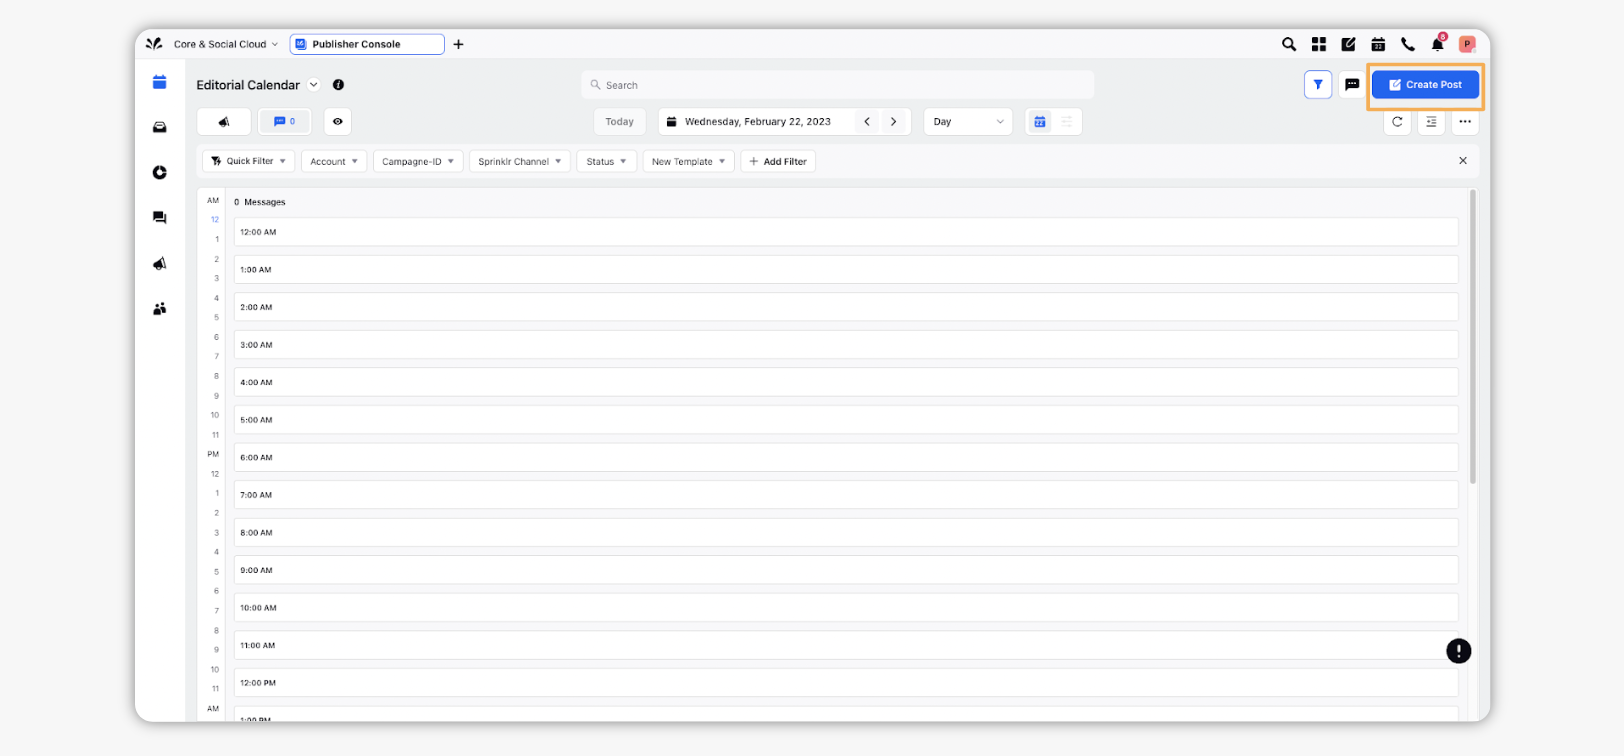1624x756 pixels.
Task: Open the Campagne-ID filter dropdown
Action: (x=418, y=161)
